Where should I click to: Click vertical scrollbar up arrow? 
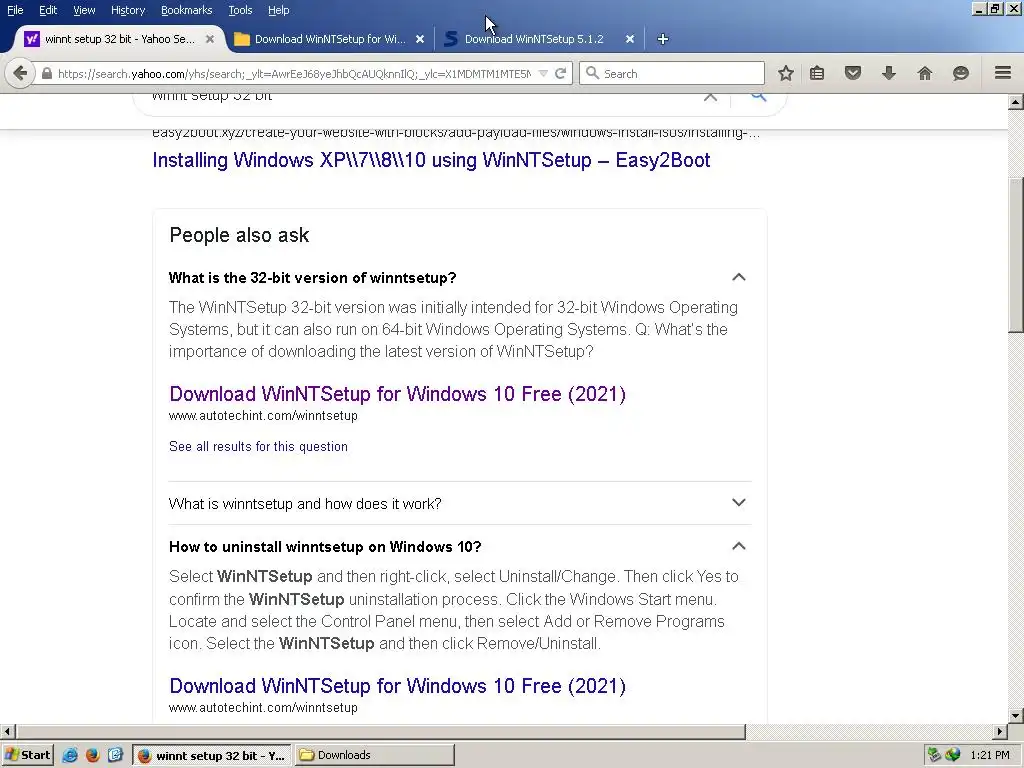(x=1016, y=102)
